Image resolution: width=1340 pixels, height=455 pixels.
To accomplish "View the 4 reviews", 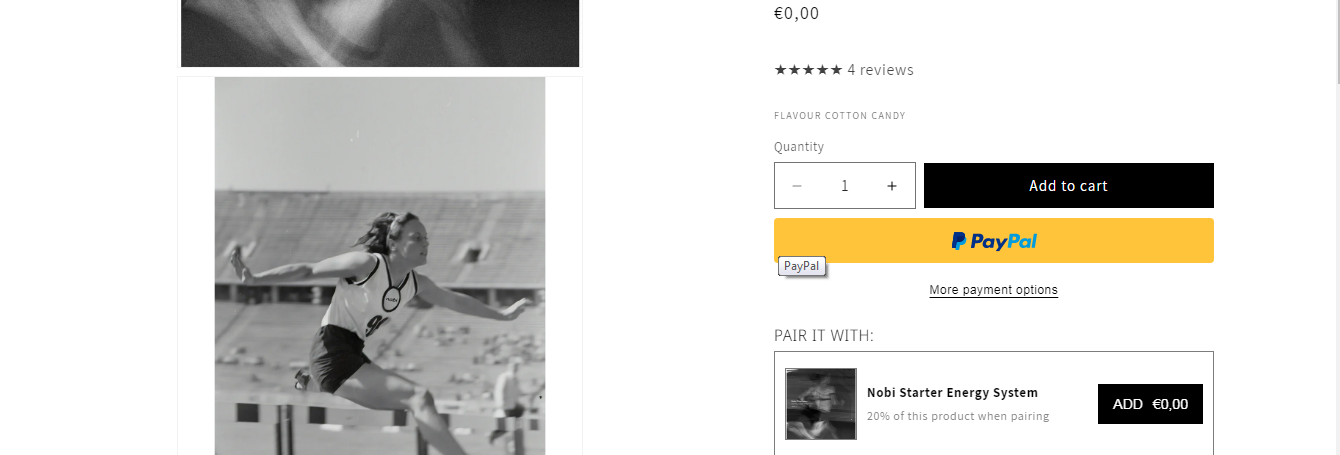I will 880,70.
